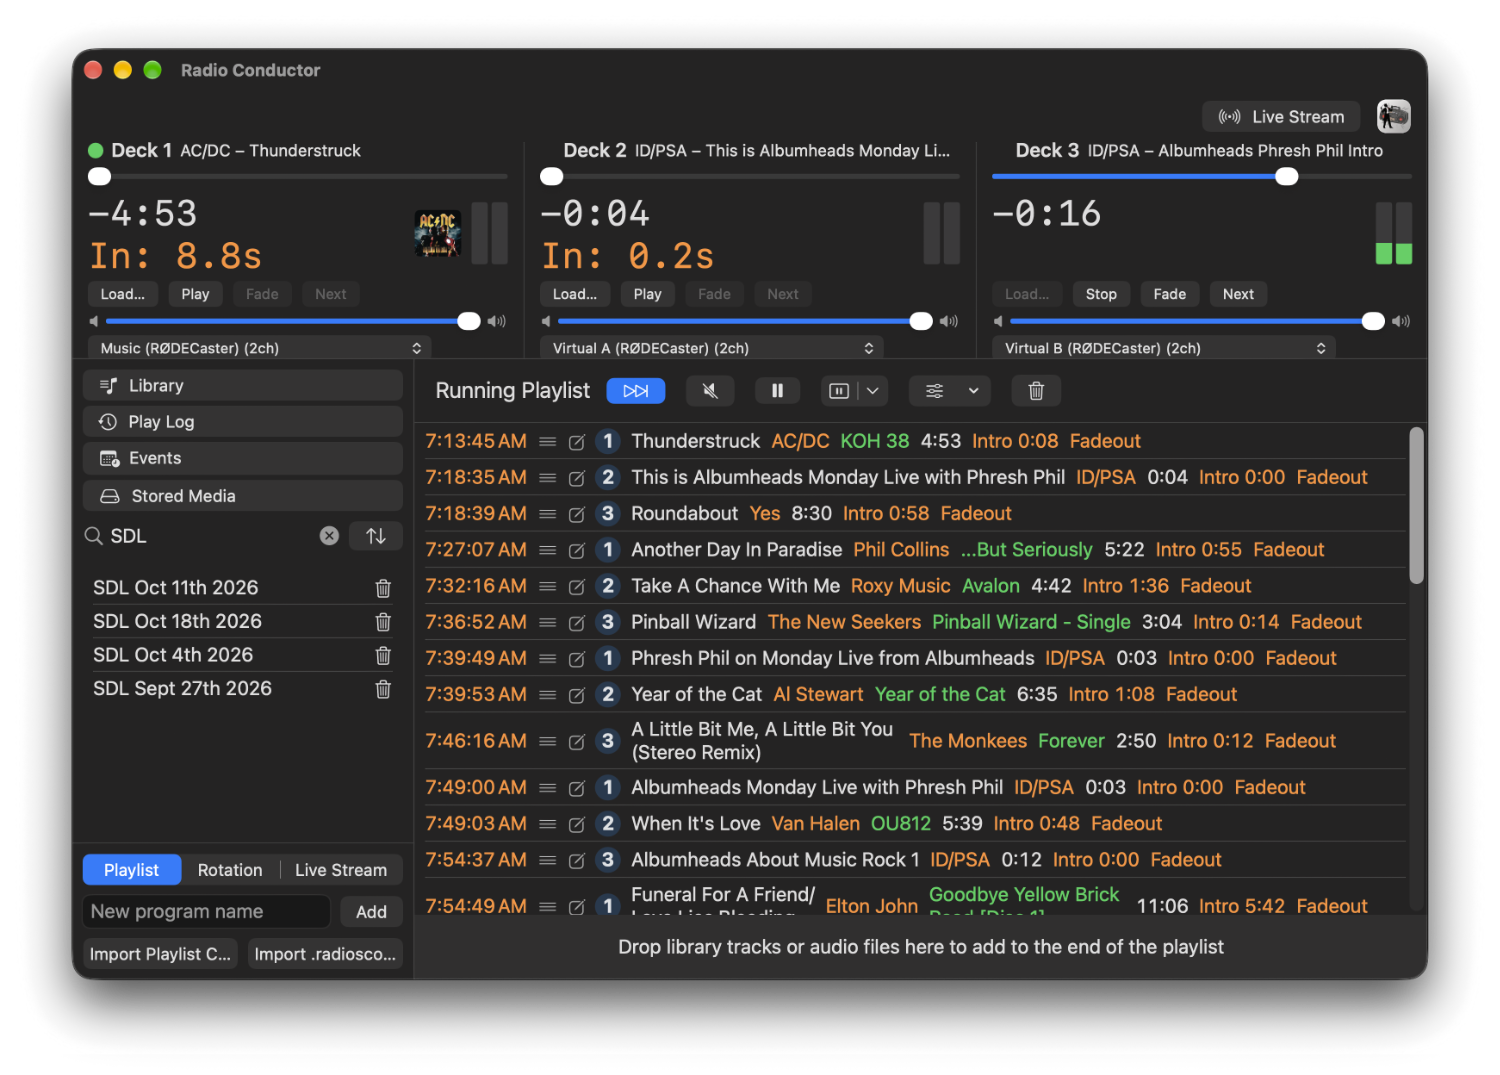
Task: Delete the SDL Oct 4th 2026 entry
Action: [383, 655]
